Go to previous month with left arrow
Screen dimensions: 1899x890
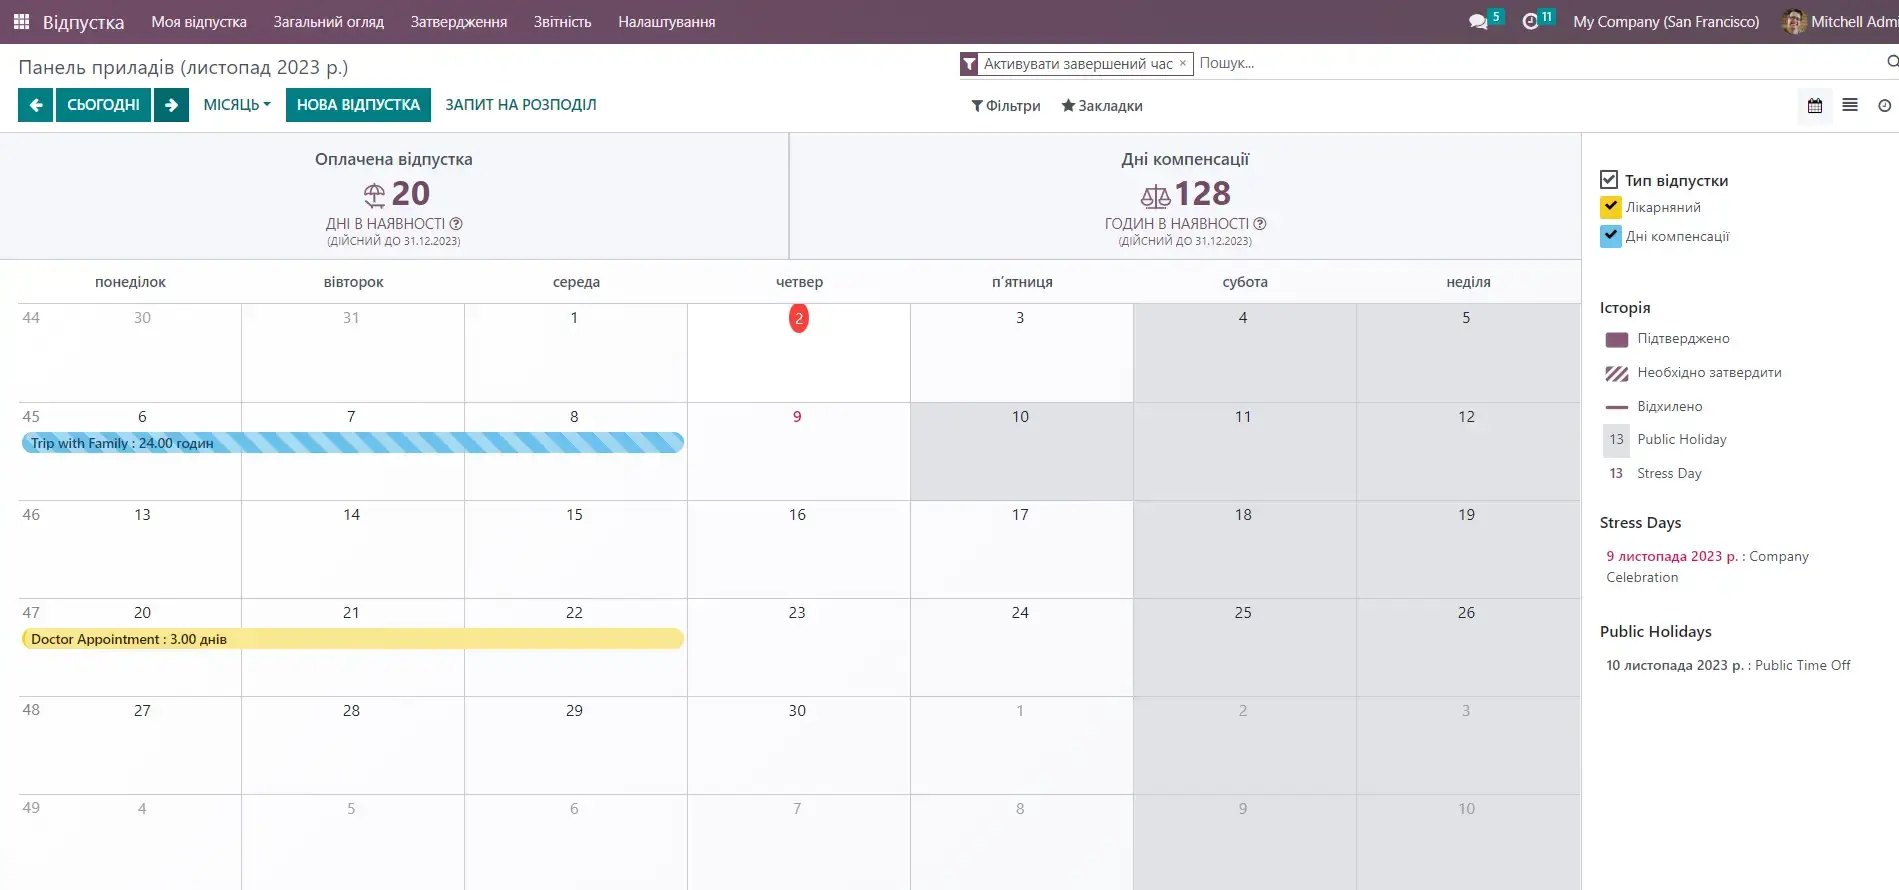click(36, 105)
